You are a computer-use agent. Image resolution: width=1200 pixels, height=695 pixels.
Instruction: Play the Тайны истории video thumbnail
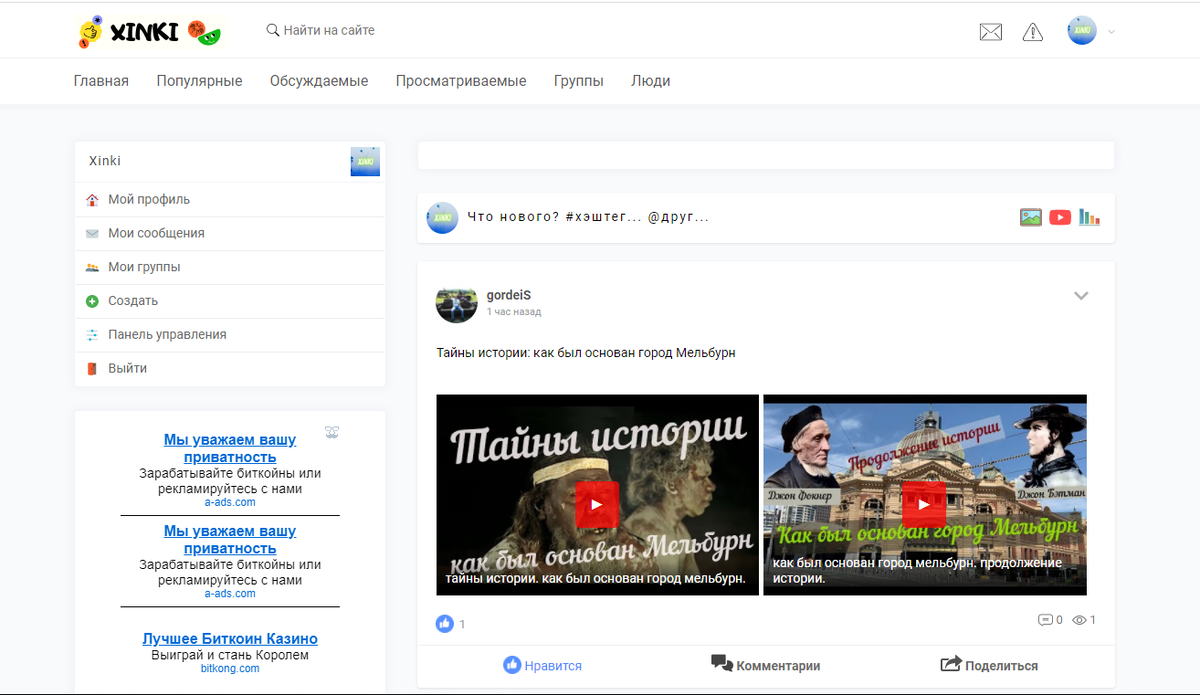(x=597, y=504)
